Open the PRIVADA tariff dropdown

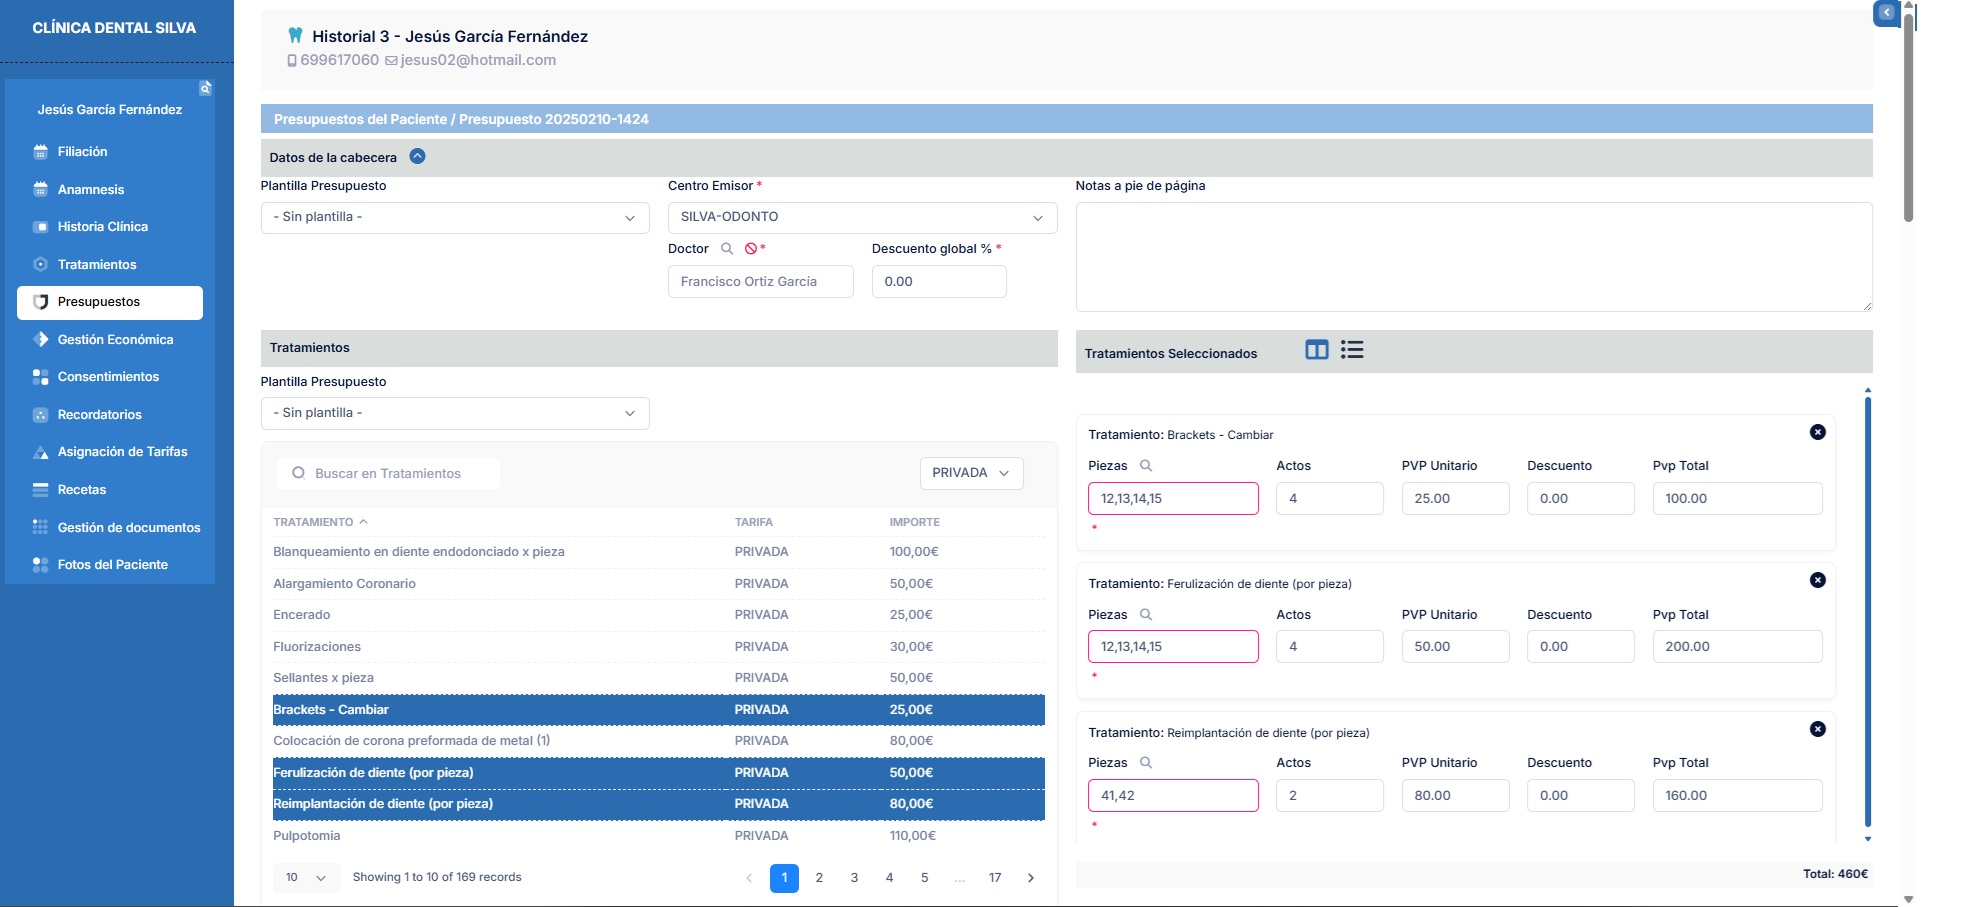[971, 473]
